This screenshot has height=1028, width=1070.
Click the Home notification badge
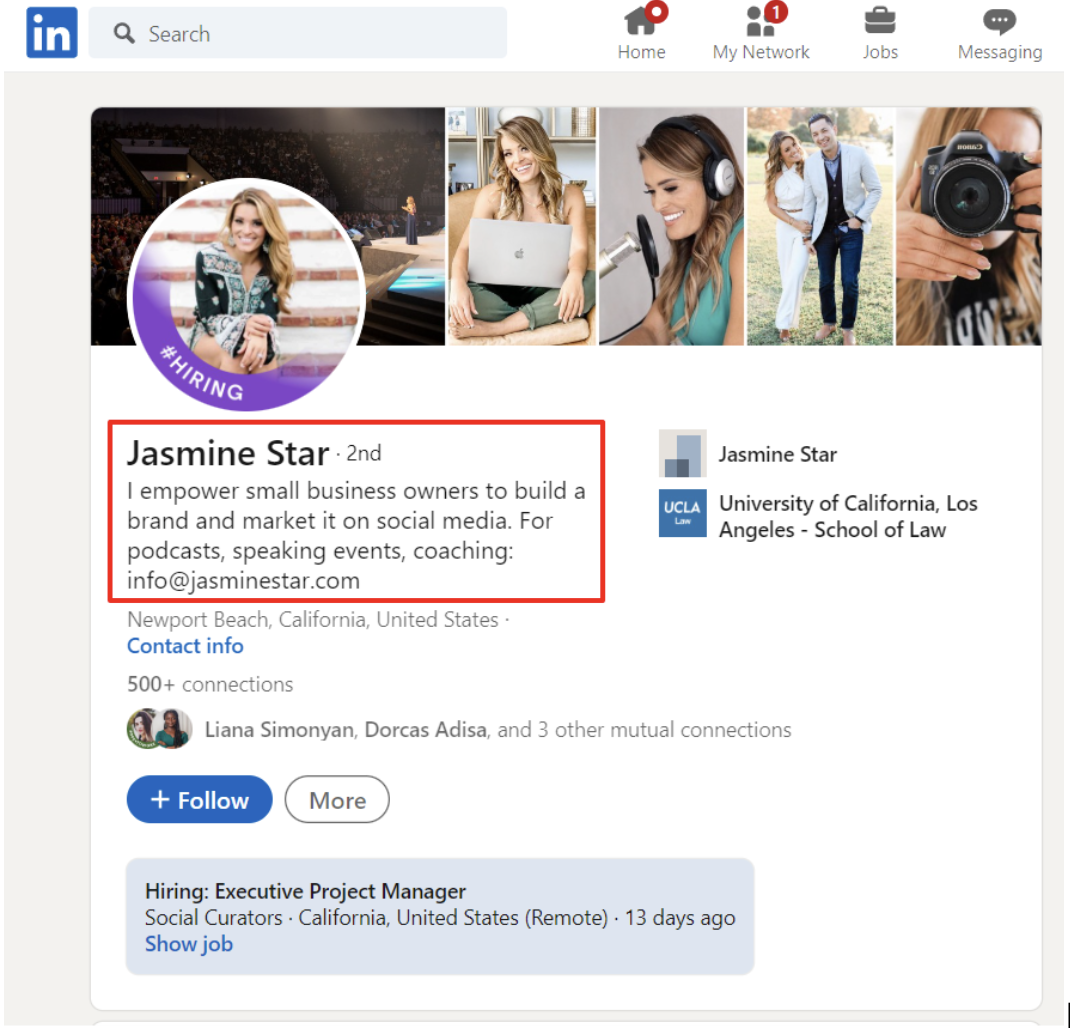click(656, 12)
